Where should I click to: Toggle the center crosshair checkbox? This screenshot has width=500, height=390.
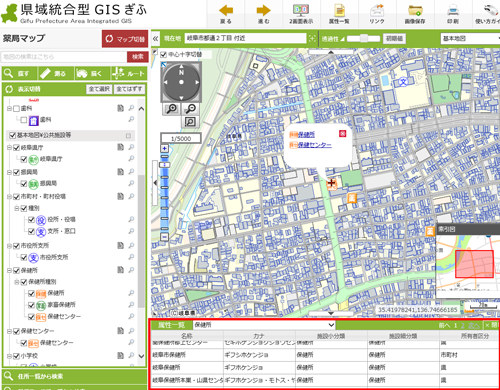tap(163, 54)
